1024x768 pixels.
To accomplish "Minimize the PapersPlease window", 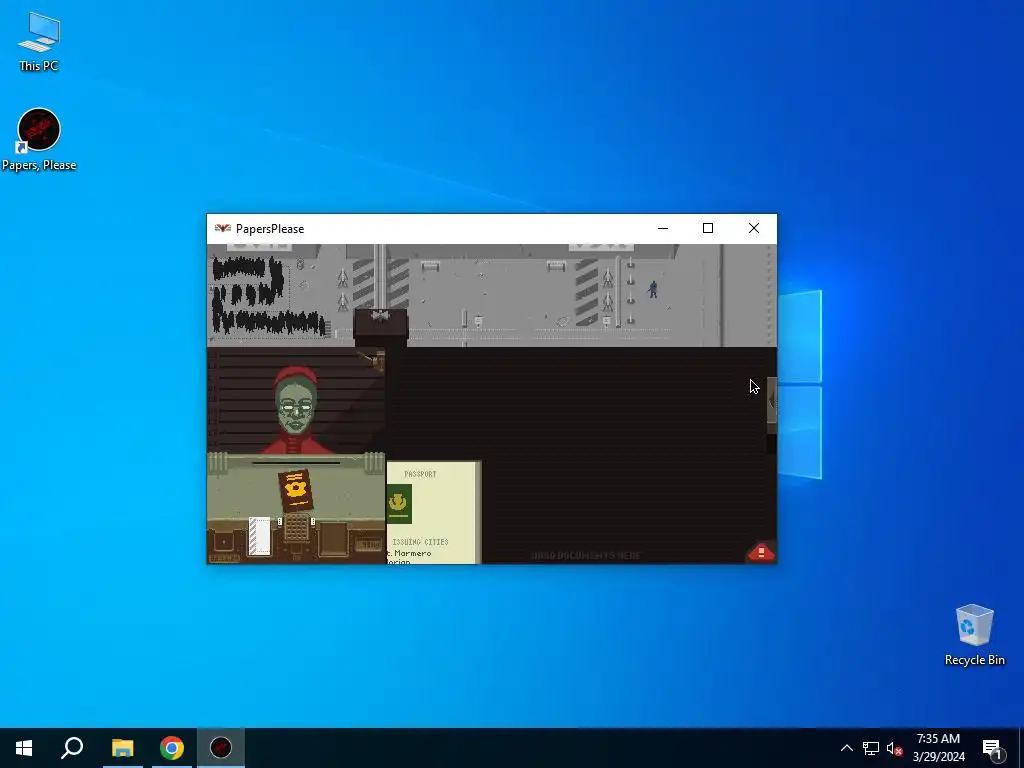I will 663,228.
